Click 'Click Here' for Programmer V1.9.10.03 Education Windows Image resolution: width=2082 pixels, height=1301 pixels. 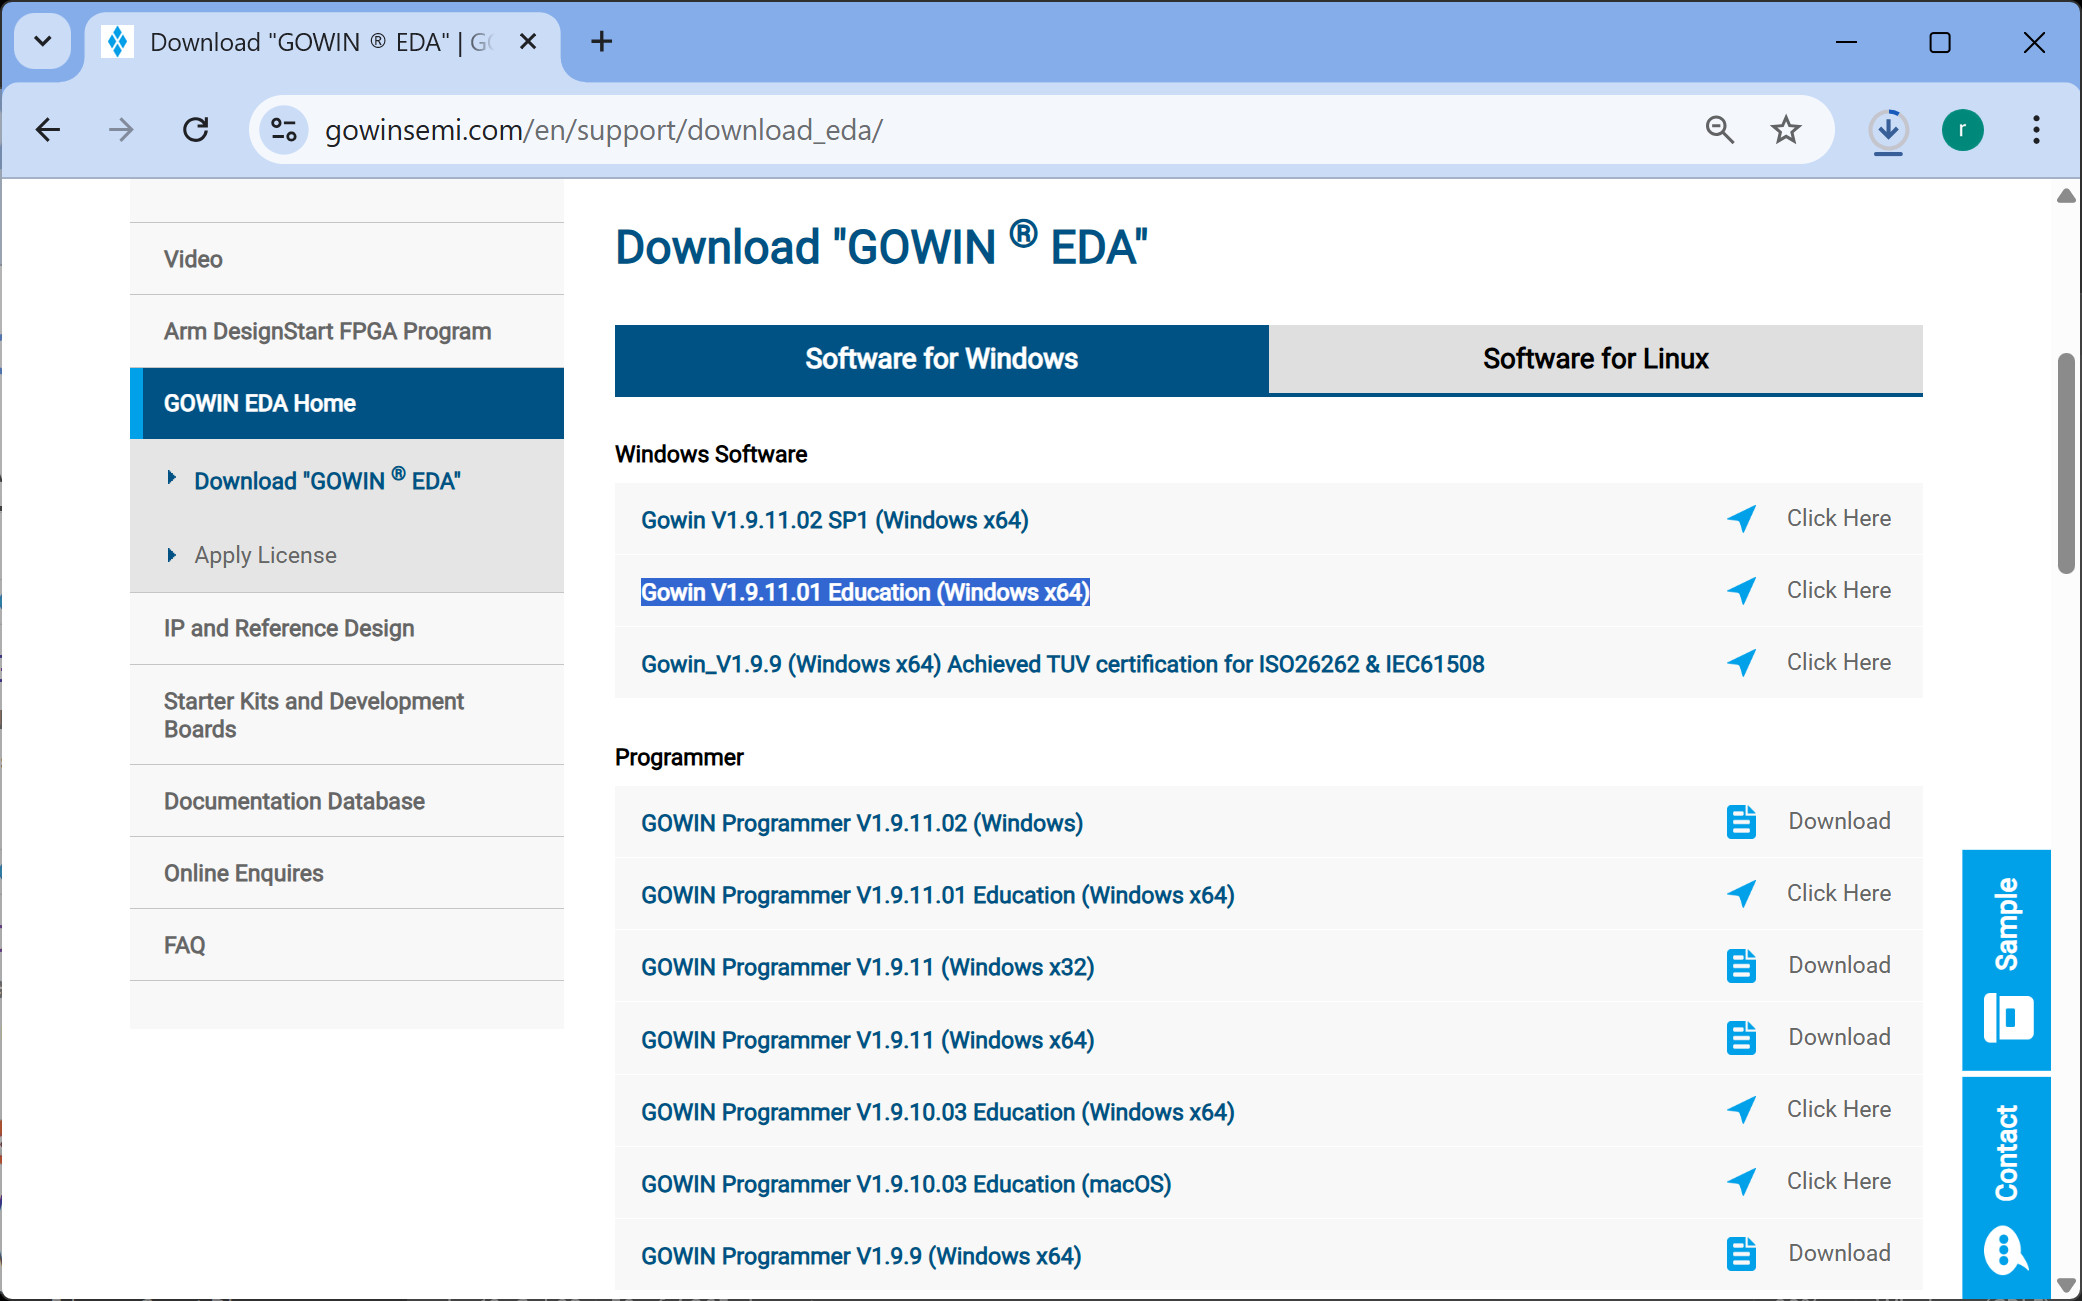point(1838,1109)
